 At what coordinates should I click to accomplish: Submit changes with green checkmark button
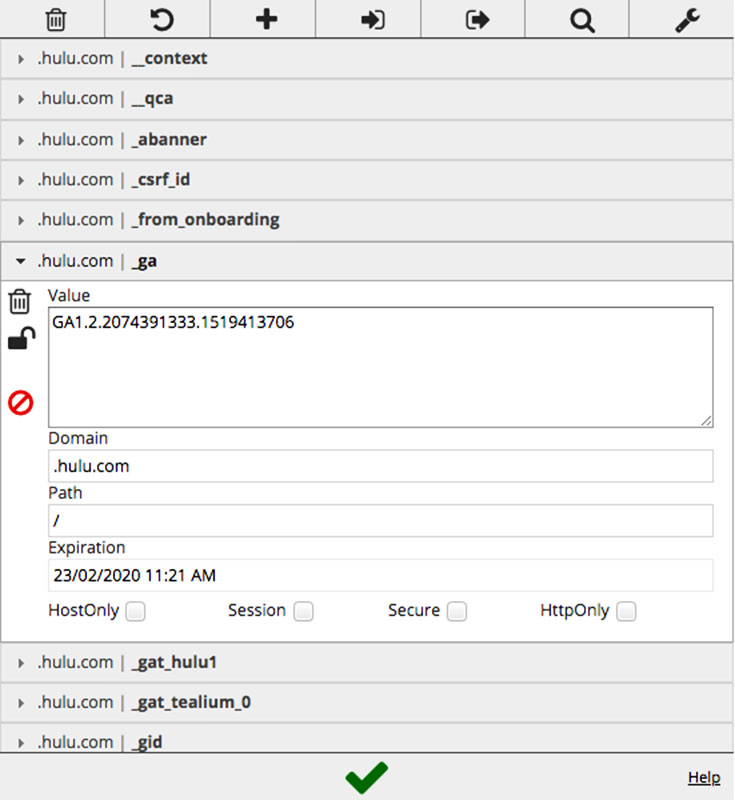[x=367, y=777]
